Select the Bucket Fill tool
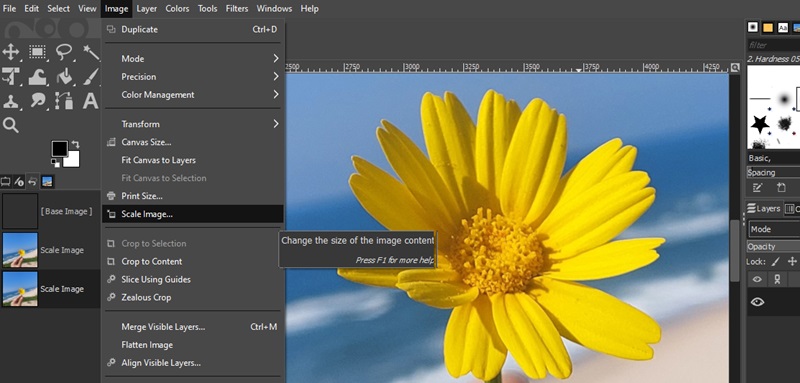The height and width of the screenshot is (383, 800). point(64,76)
